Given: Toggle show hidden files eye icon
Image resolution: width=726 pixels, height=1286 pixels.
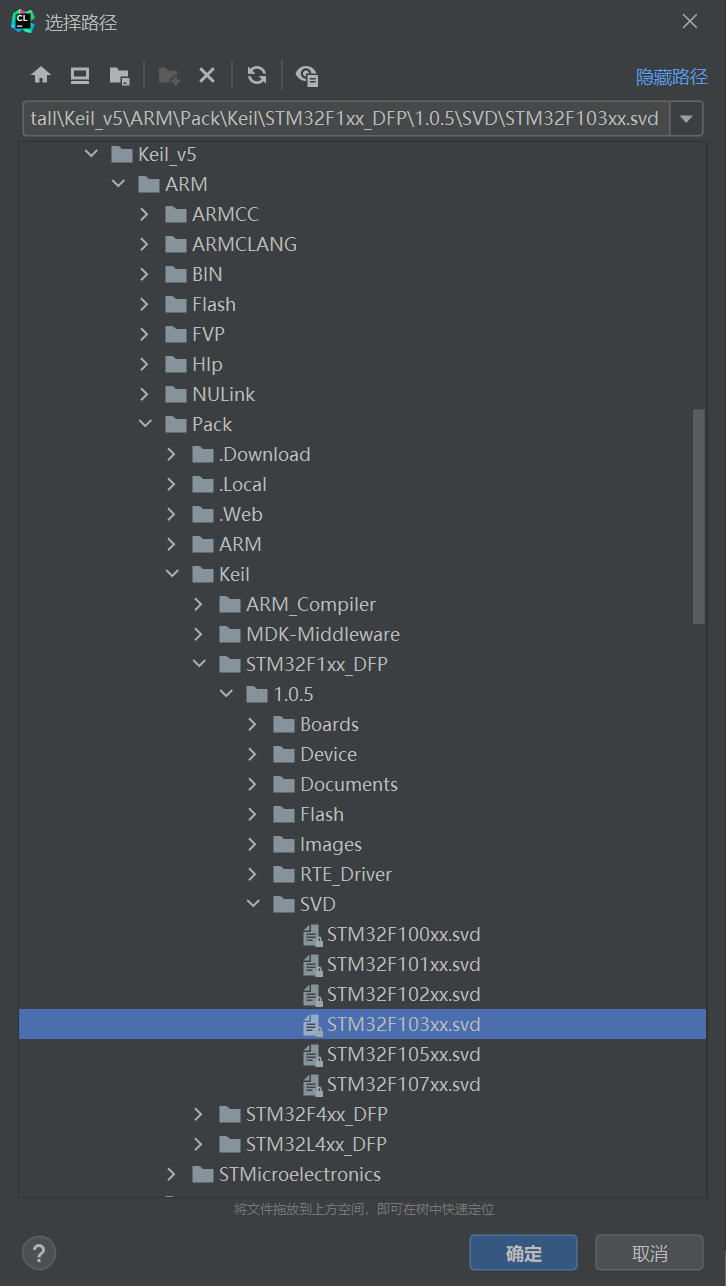Looking at the screenshot, I should 307,76.
